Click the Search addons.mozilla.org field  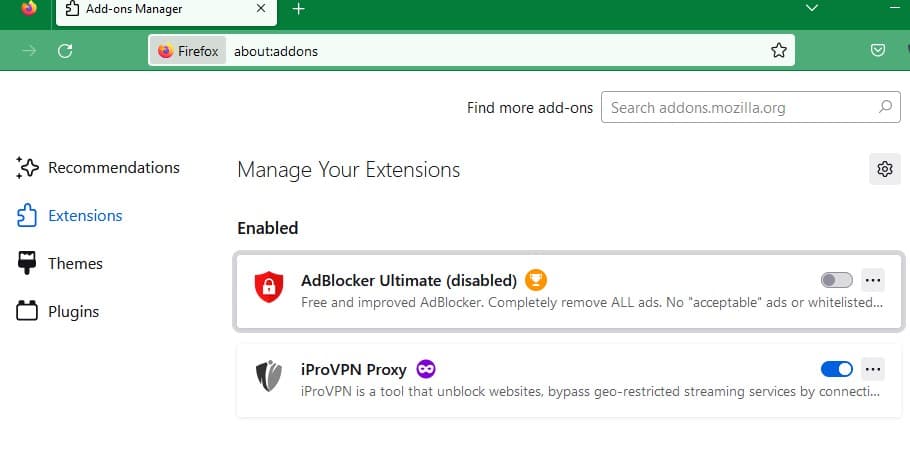740,107
